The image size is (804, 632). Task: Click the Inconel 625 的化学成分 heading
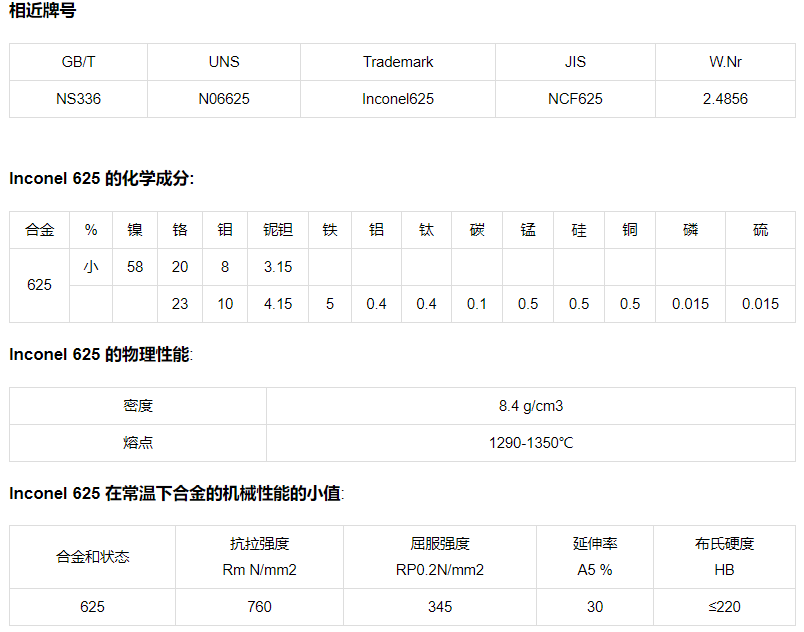pyautogui.click(x=102, y=178)
